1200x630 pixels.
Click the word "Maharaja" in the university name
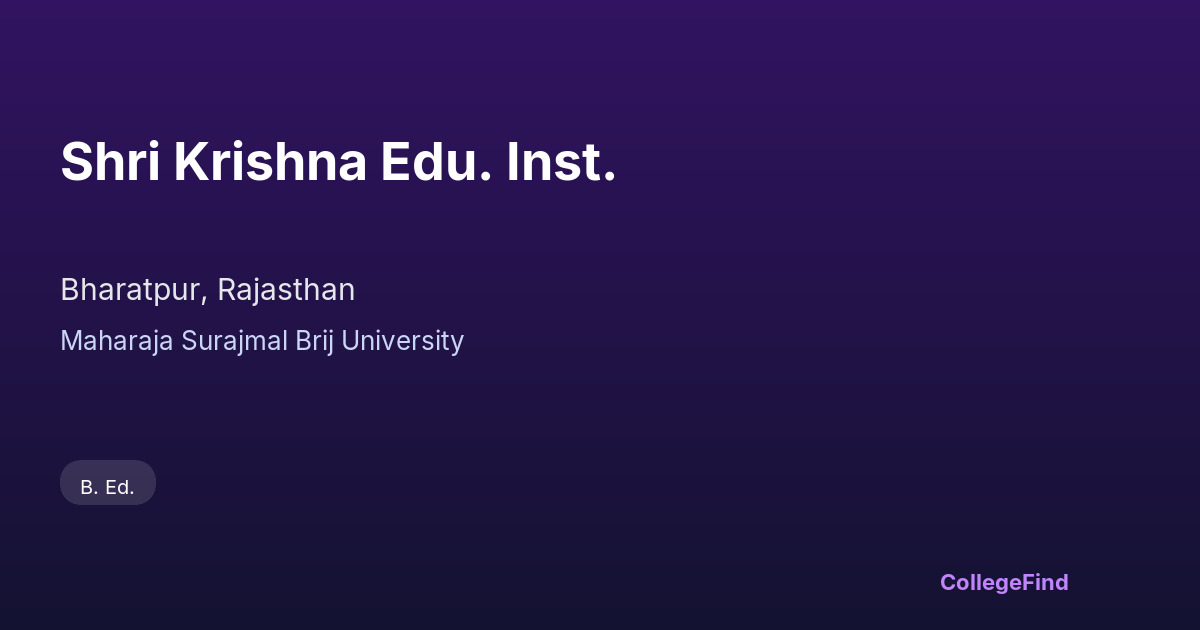117,341
